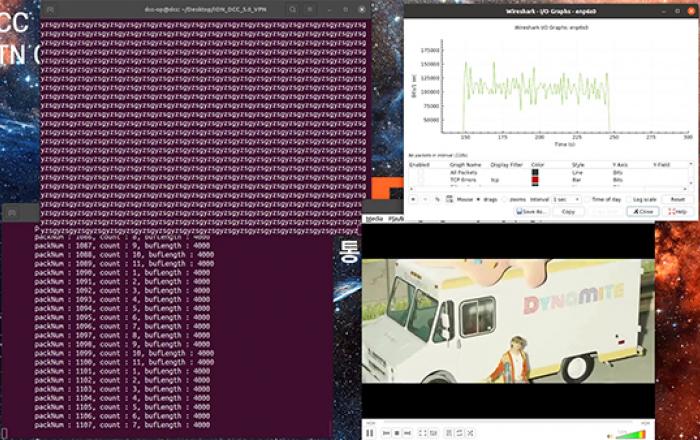Open the Interval dropdown set to 1 sec

[567, 199]
